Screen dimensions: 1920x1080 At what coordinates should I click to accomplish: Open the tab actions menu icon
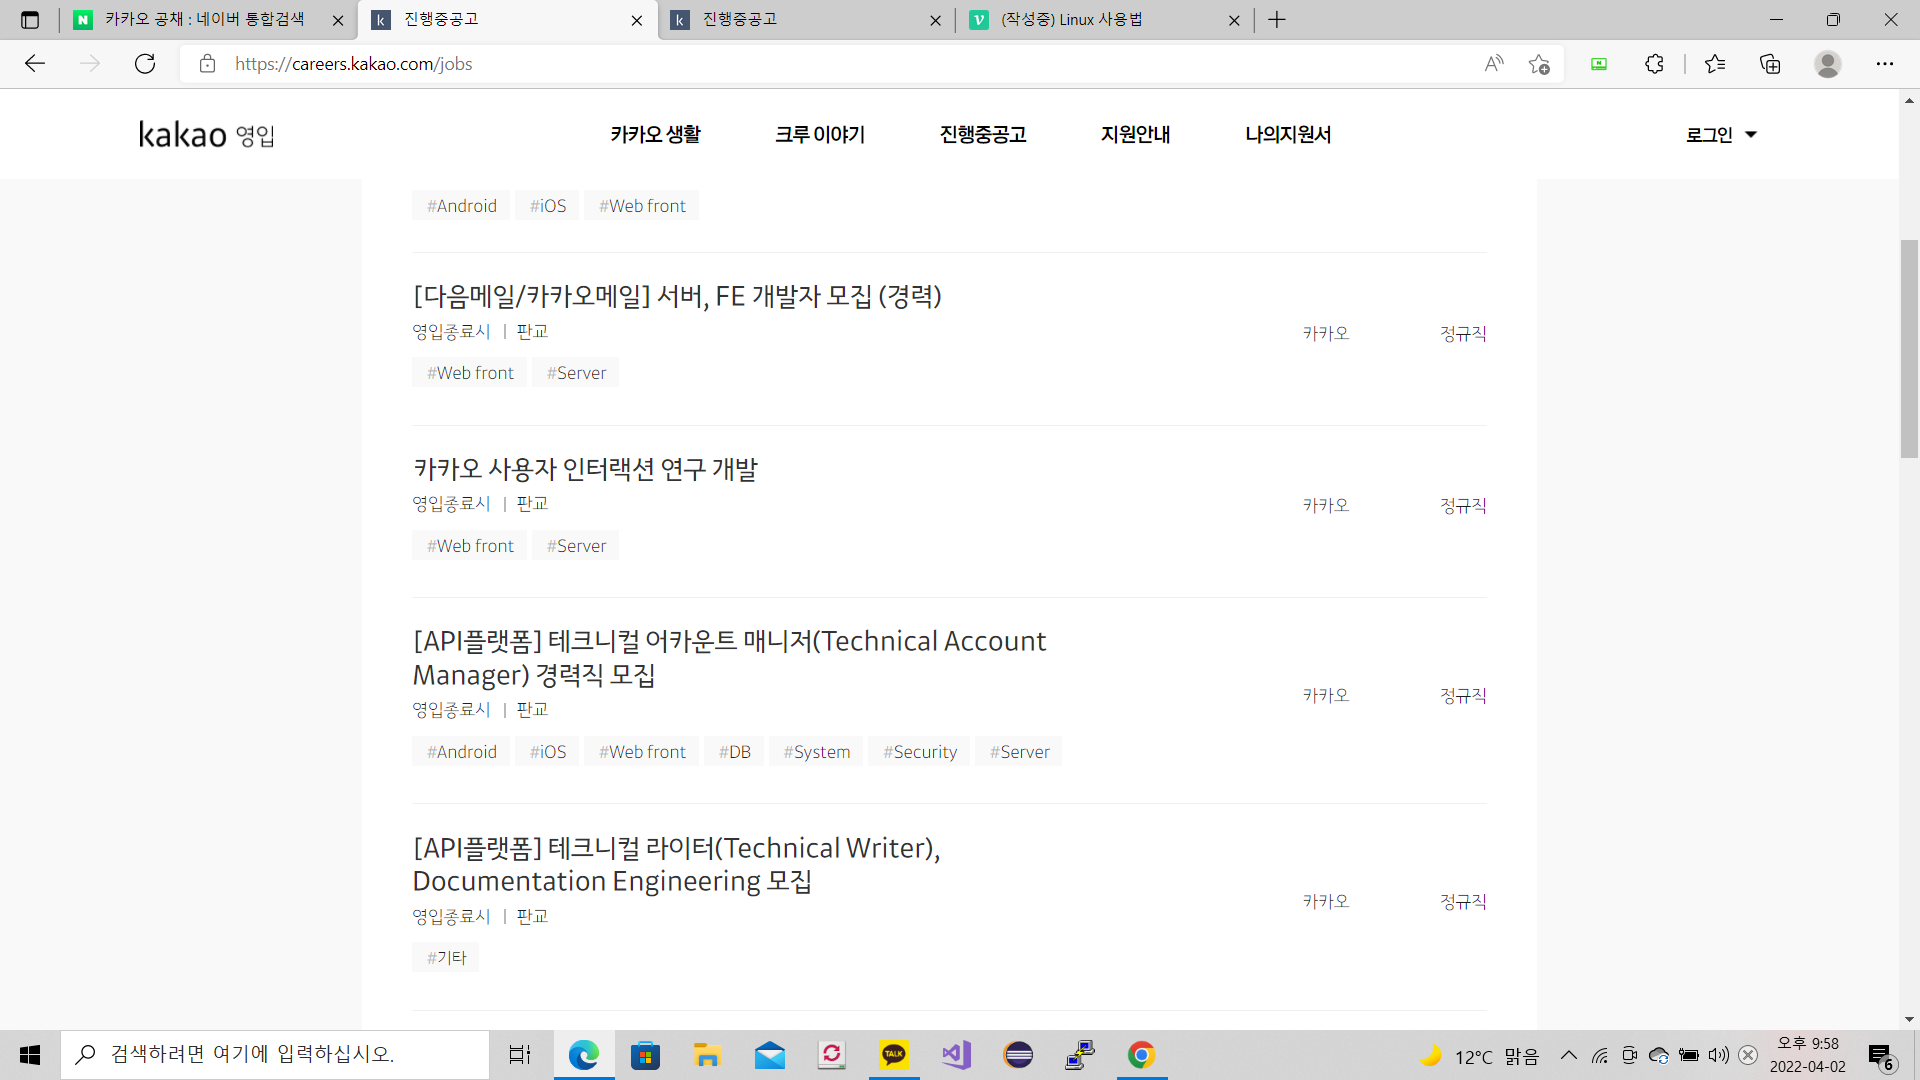[30, 20]
